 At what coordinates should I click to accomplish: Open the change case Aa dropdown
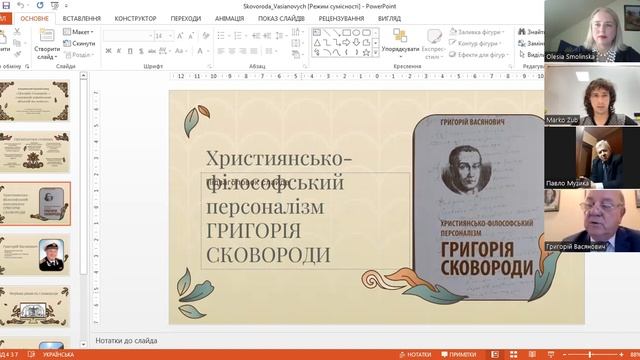coord(180,51)
